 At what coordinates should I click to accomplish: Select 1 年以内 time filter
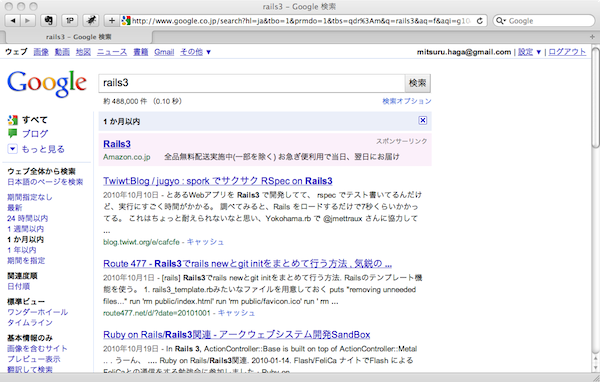(x=22, y=250)
